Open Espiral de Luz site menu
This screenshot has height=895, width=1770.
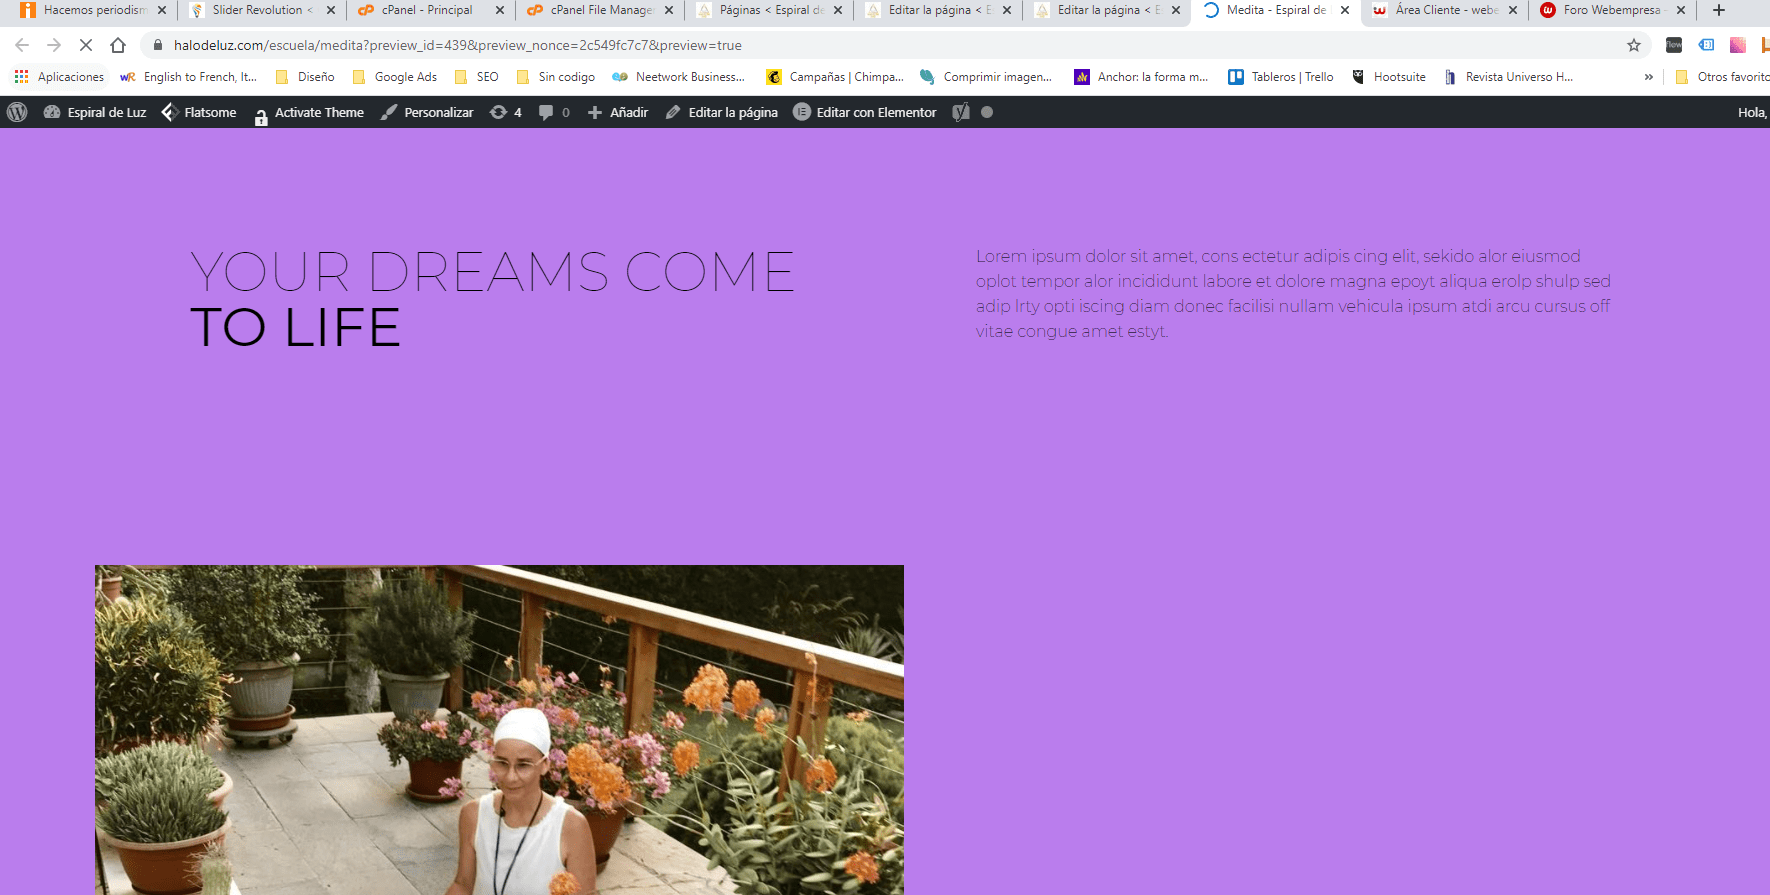(95, 112)
